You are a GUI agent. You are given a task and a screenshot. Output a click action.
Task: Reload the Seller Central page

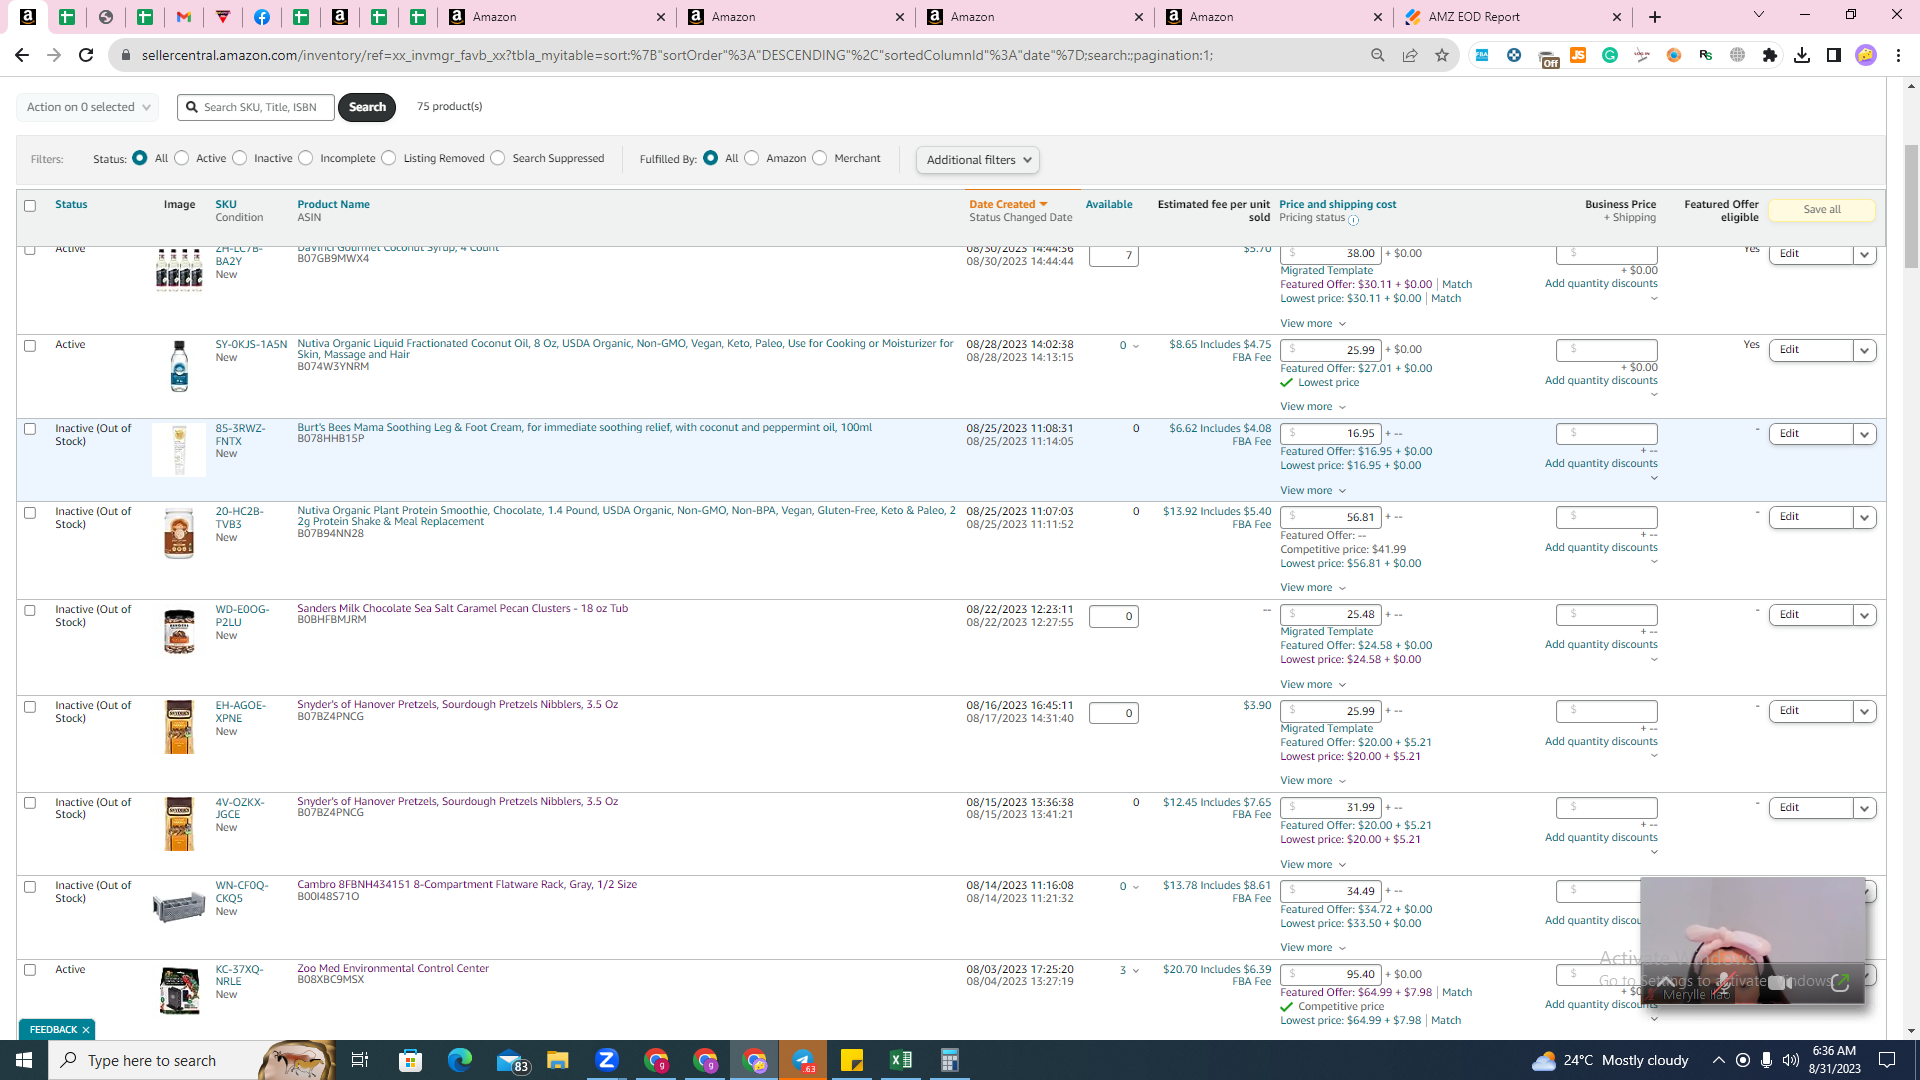[86, 55]
